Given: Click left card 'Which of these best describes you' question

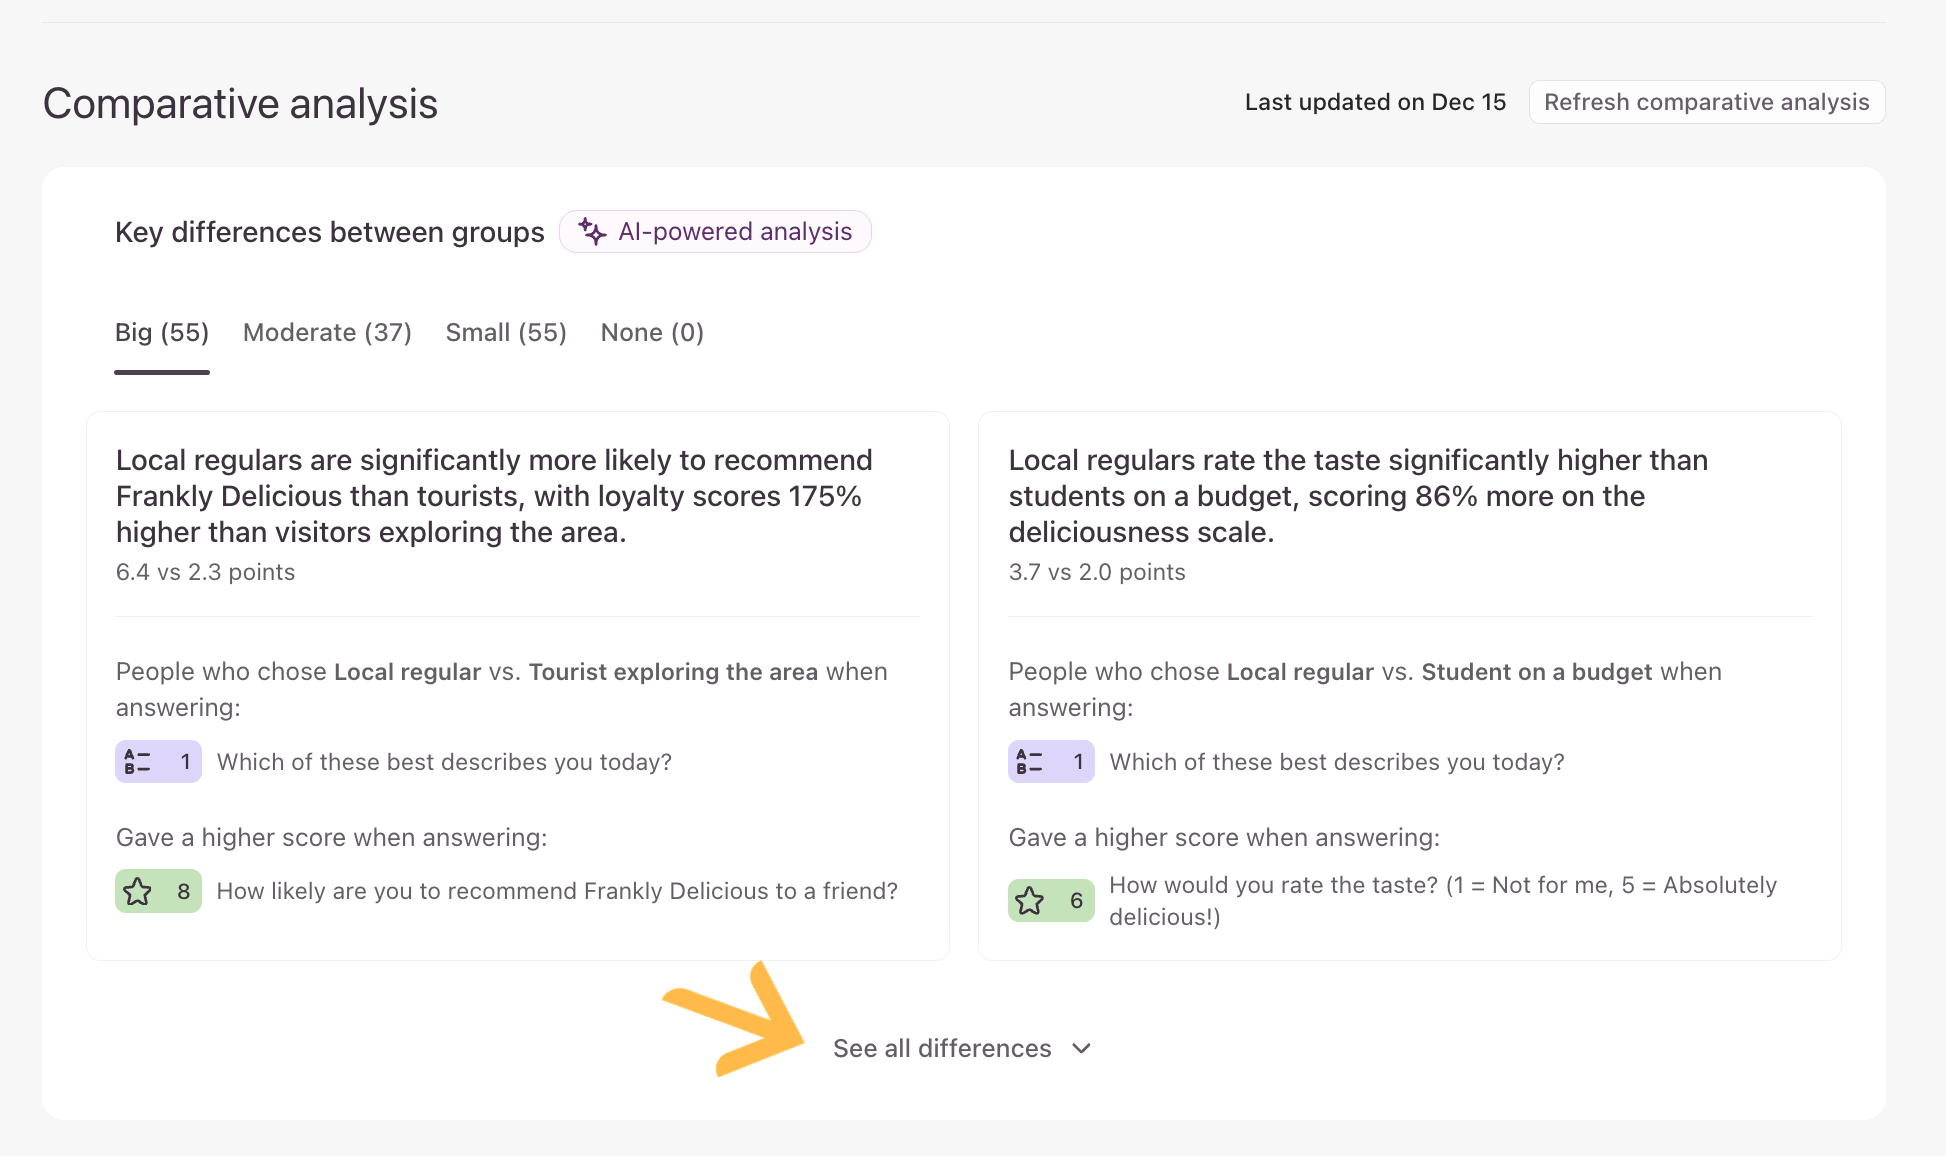Looking at the screenshot, I should 444,762.
